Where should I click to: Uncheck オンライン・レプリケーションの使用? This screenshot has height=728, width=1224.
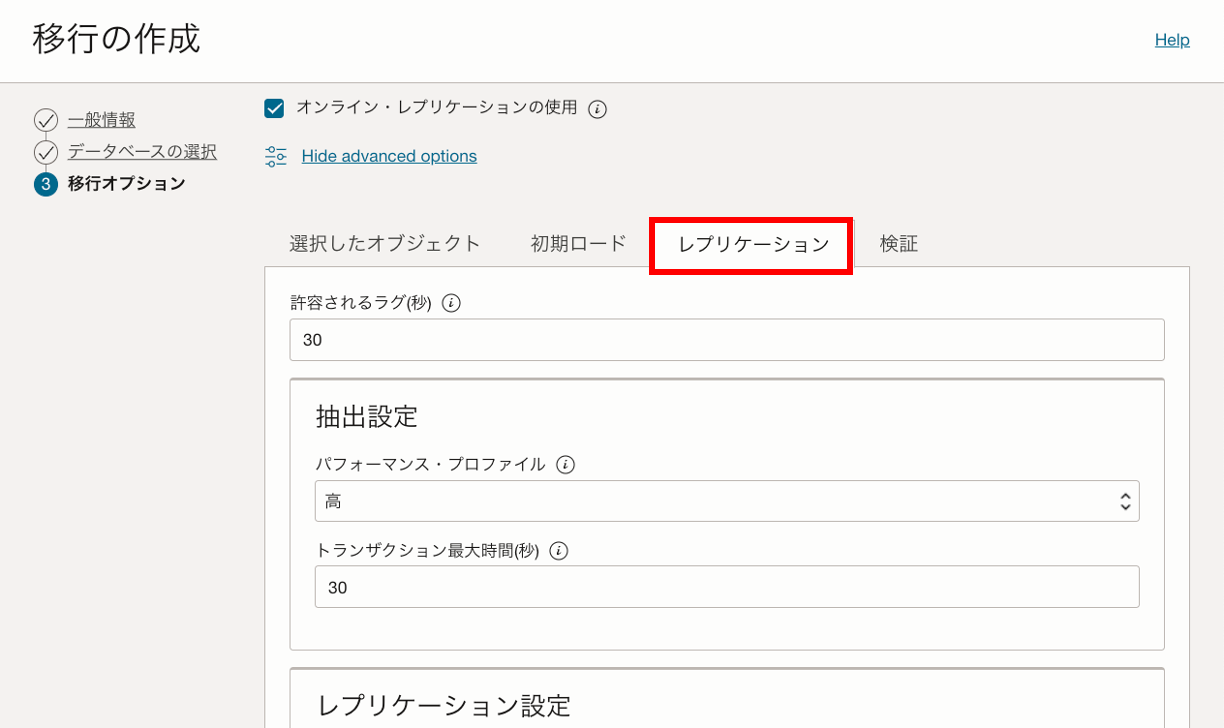pyautogui.click(x=273, y=108)
